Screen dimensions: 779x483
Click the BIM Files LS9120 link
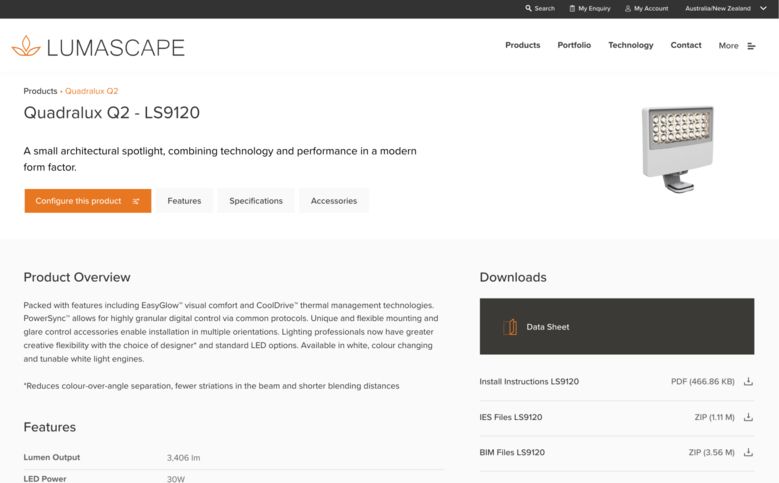point(512,452)
